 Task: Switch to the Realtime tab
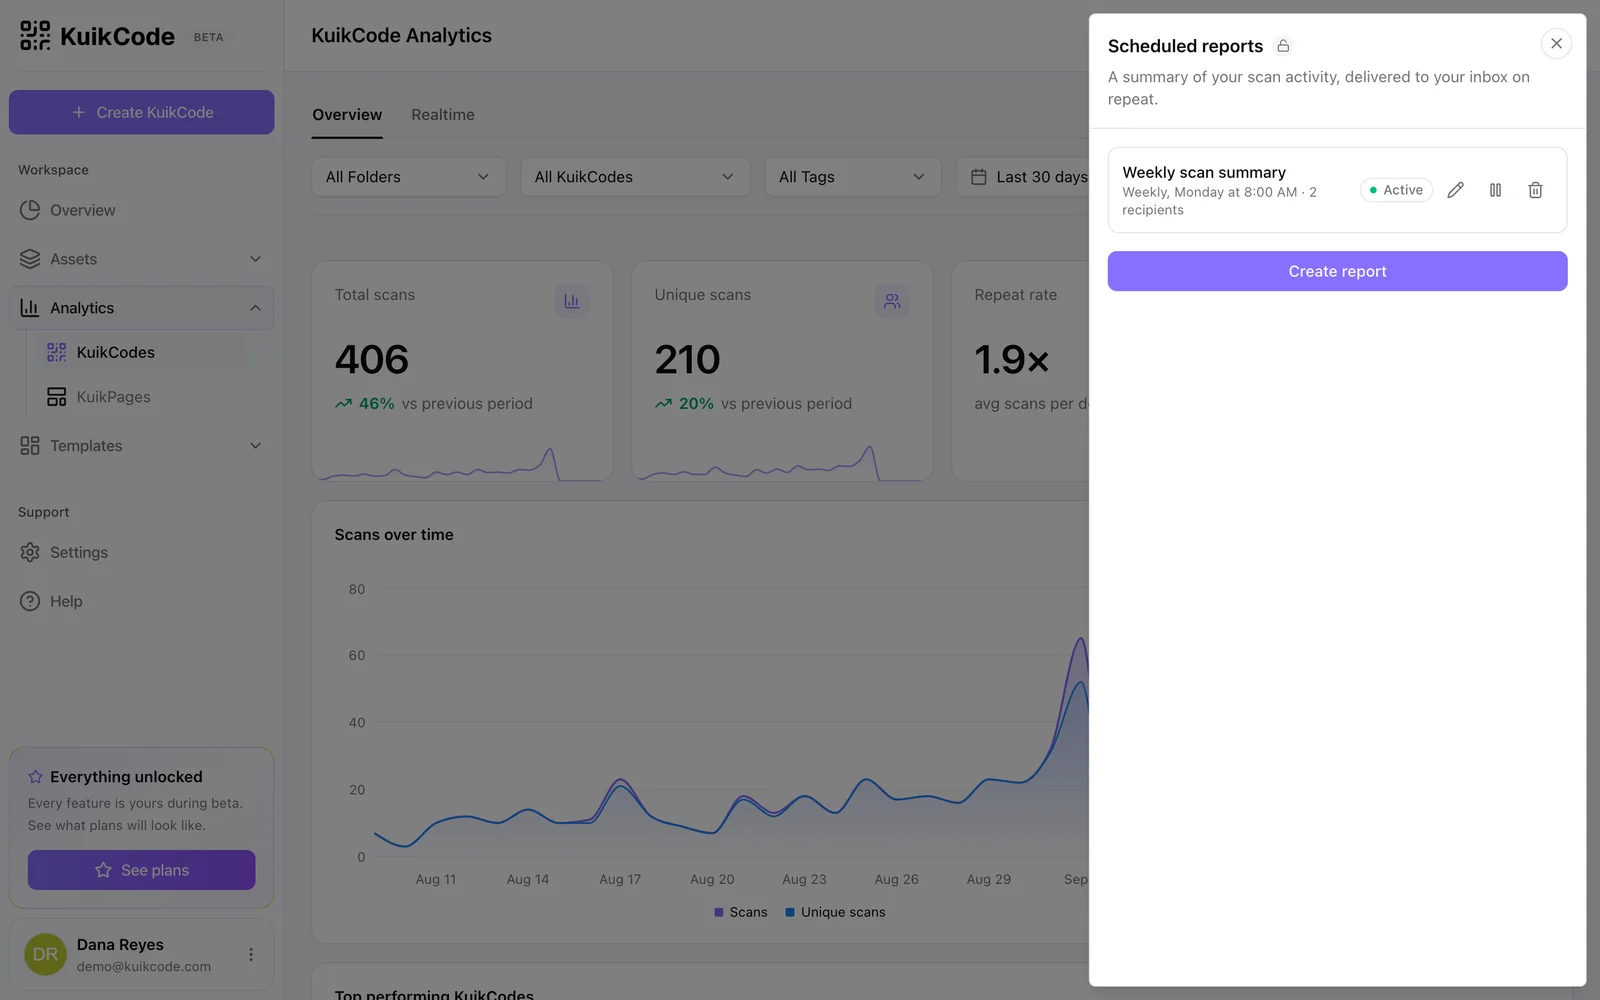[443, 115]
